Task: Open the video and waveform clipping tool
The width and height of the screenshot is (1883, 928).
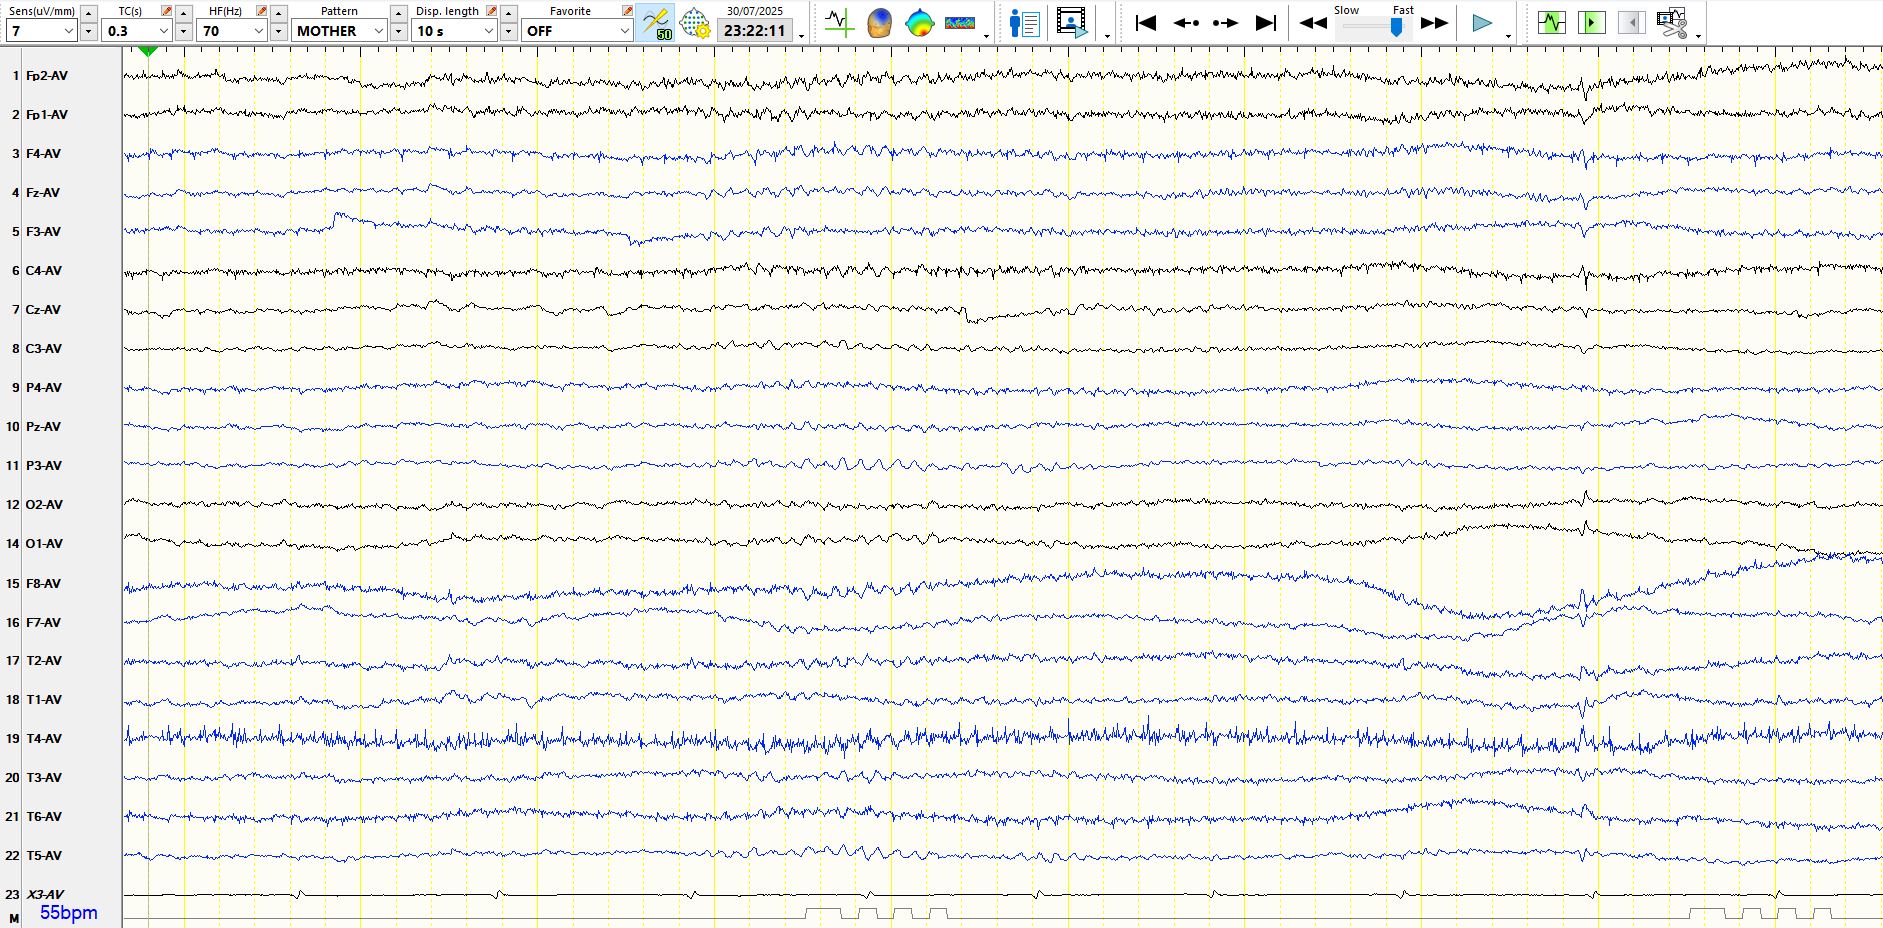Action: (x=1671, y=23)
